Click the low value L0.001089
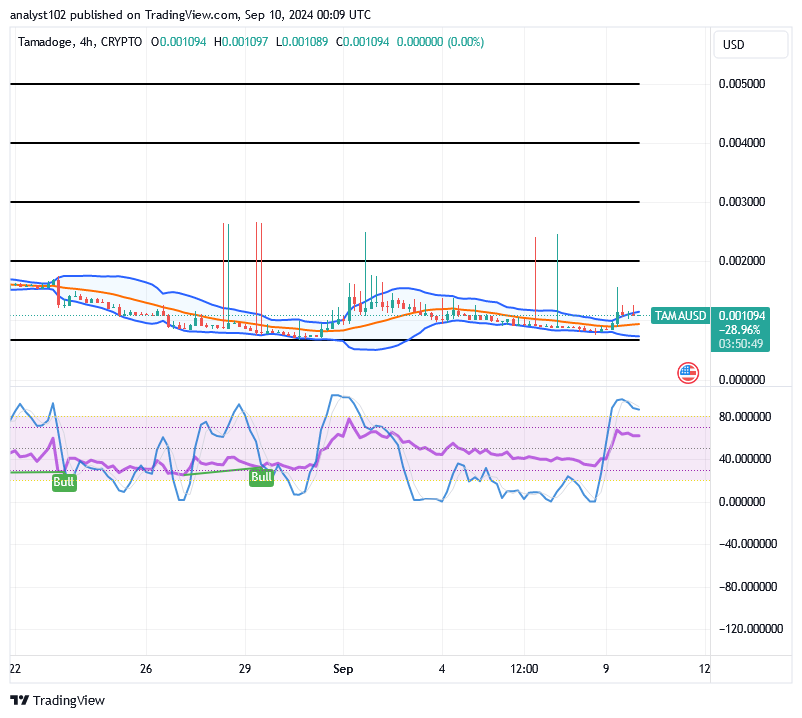 [x=302, y=42]
